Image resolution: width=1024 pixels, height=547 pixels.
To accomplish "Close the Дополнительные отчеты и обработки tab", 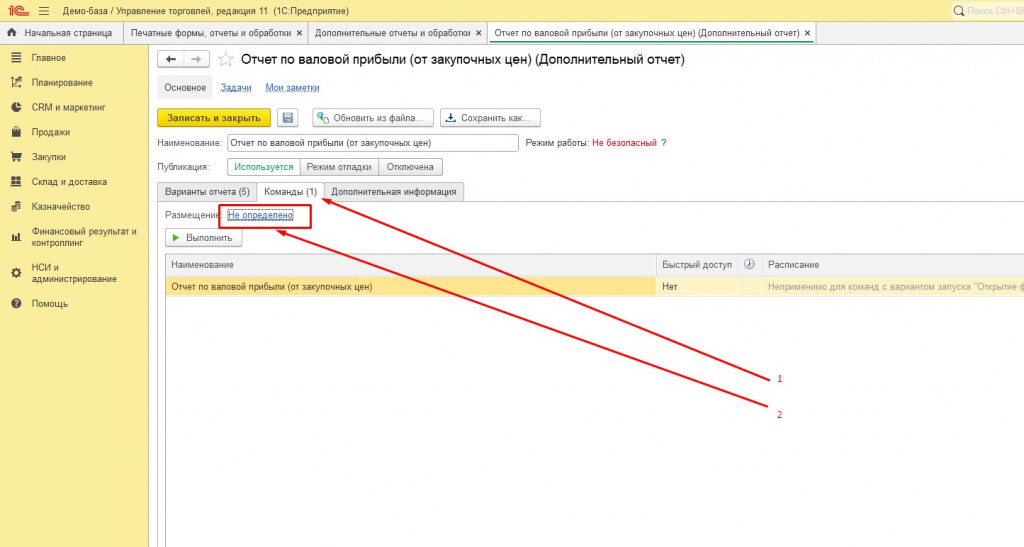I will (x=479, y=33).
